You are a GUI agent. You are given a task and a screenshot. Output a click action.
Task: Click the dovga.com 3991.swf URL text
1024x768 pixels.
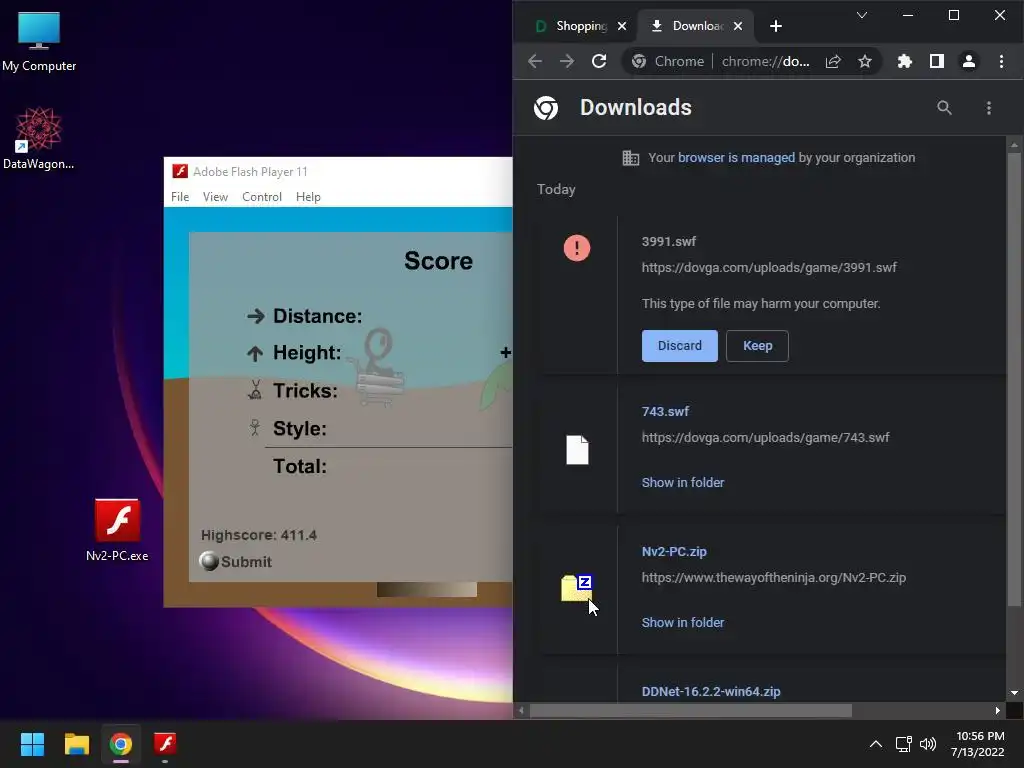coord(769,268)
